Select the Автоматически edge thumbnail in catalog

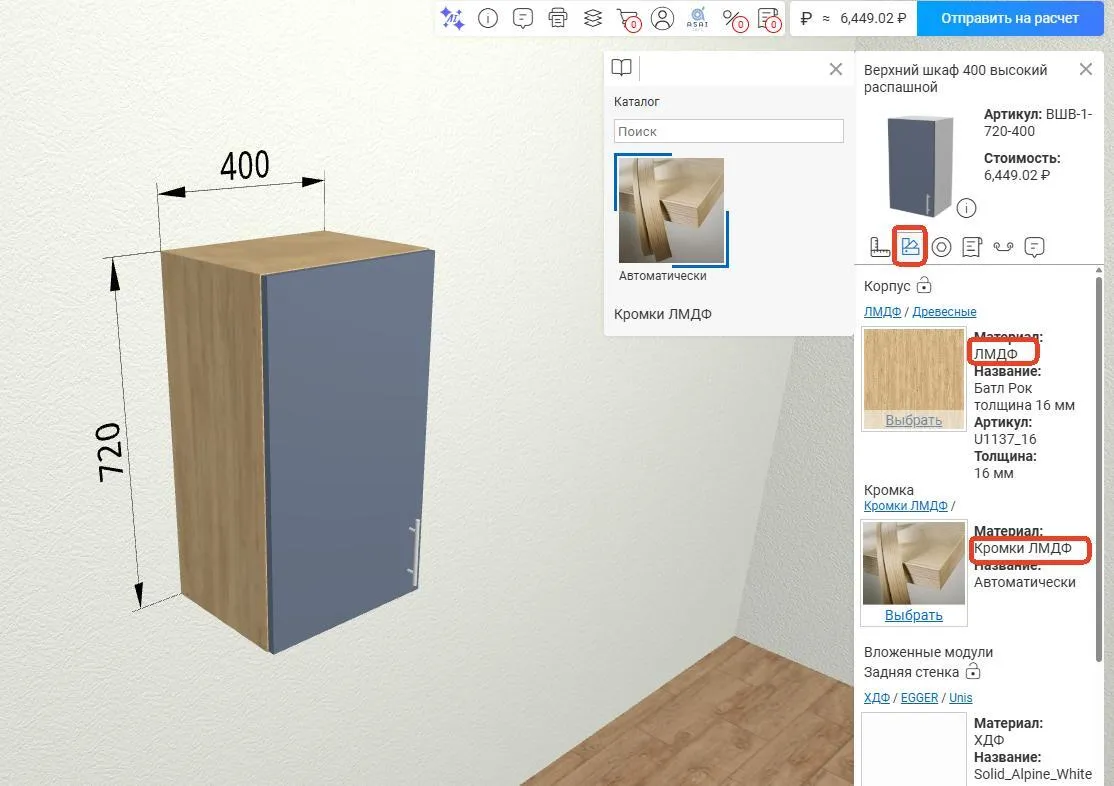(671, 210)
